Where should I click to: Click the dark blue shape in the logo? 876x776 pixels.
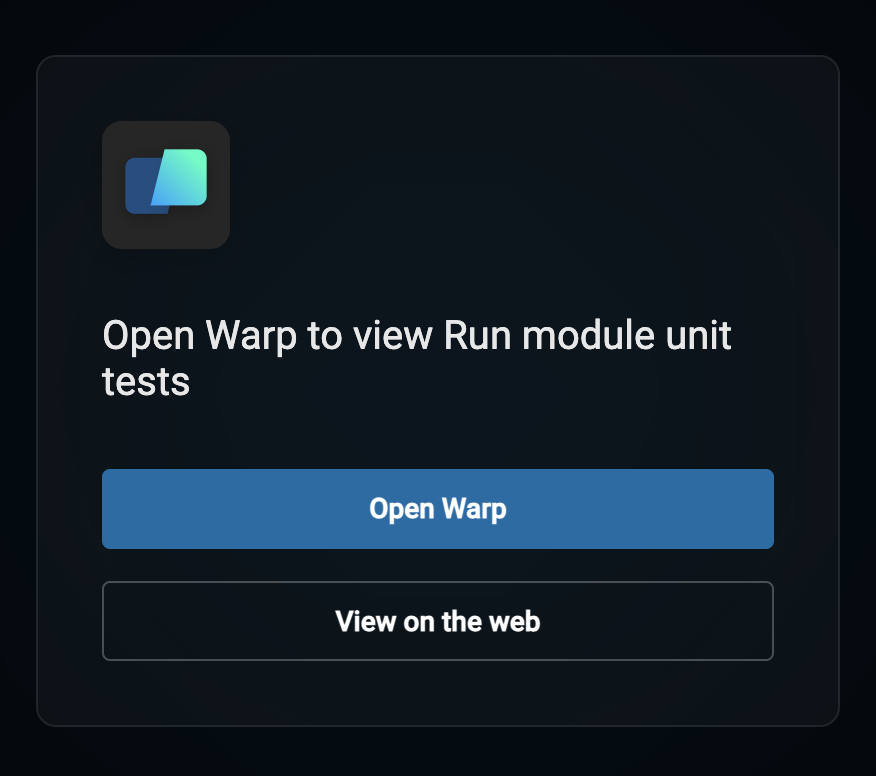click(141, 186)
